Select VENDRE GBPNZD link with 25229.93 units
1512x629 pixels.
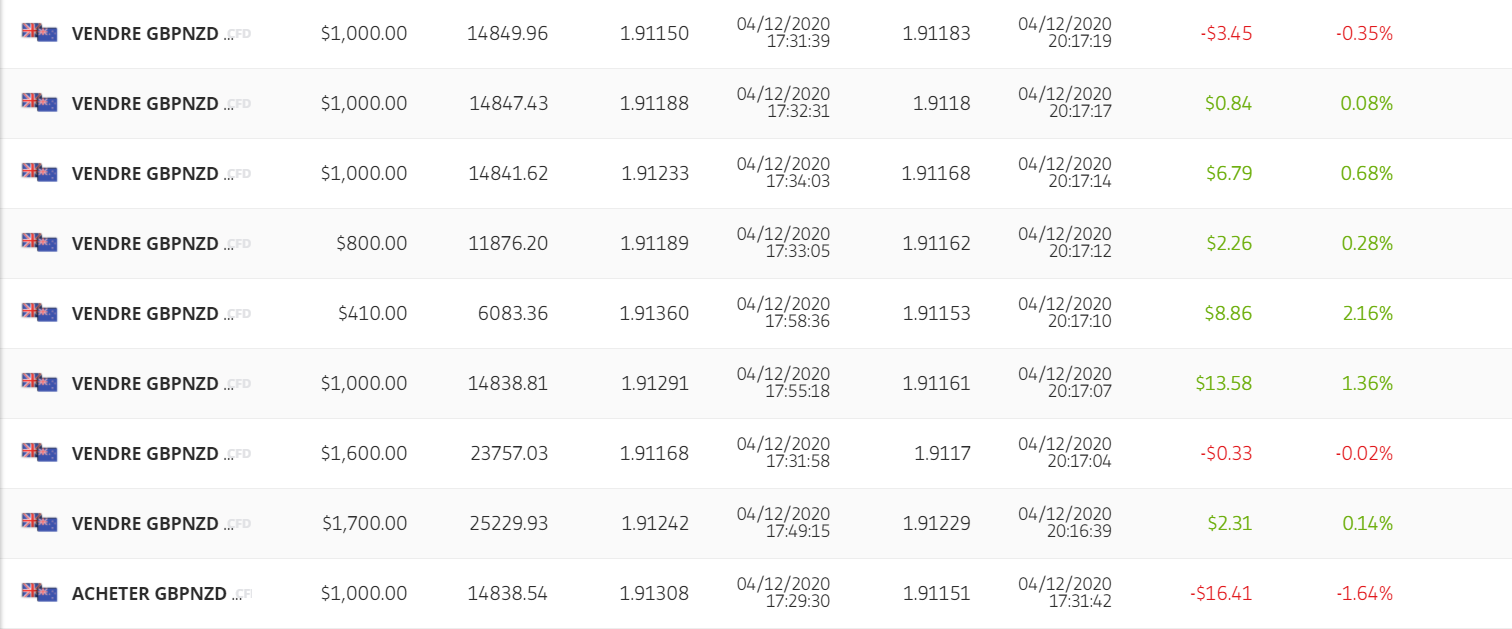[x=145, y=523]
